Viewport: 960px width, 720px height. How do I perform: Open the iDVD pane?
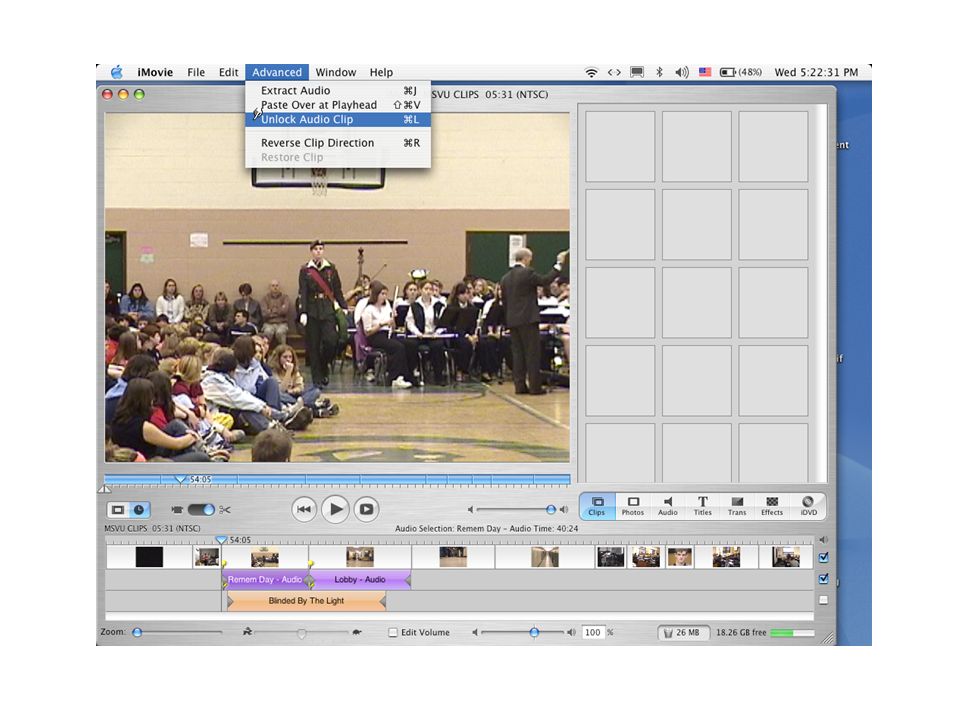[808, 506]
